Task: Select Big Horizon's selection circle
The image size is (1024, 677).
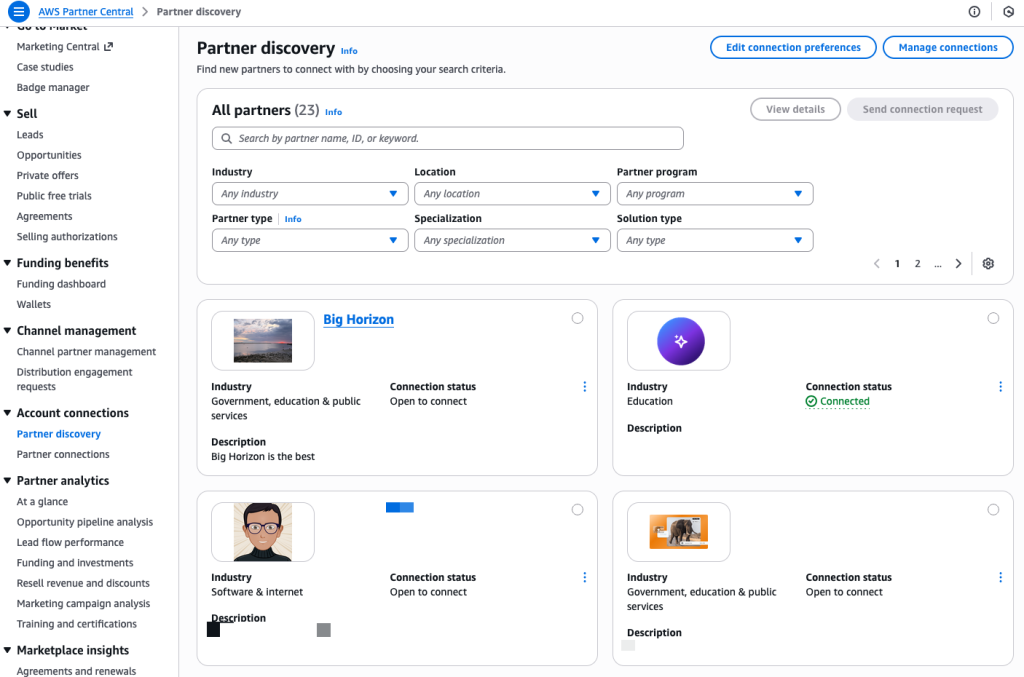Action: [x=577, y=318]
